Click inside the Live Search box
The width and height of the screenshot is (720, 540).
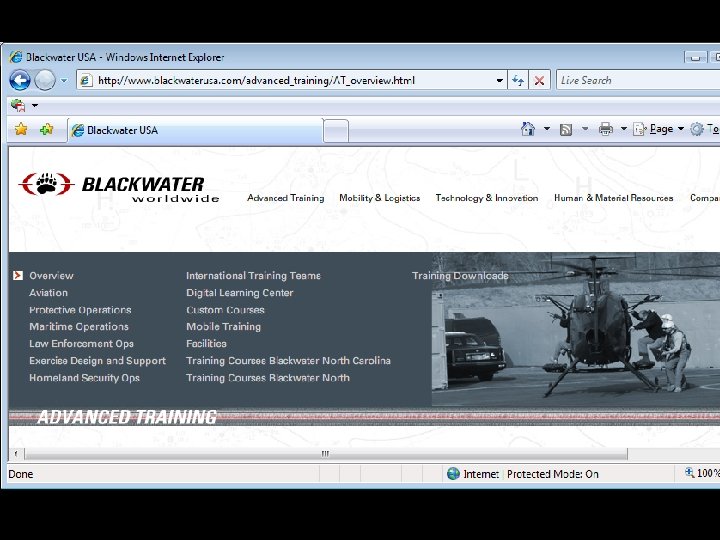pos(638,80)
